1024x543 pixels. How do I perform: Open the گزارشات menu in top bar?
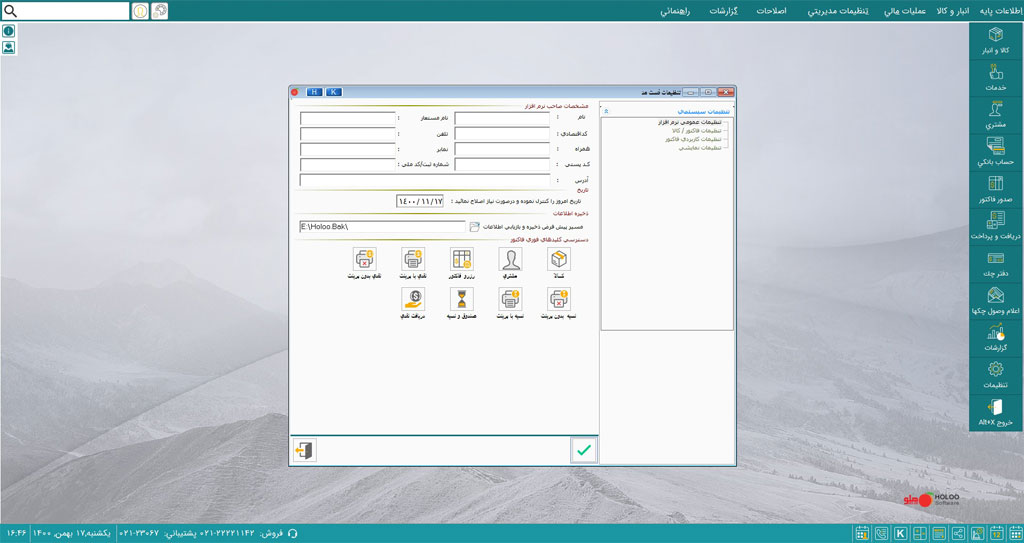tap(724, 11)
